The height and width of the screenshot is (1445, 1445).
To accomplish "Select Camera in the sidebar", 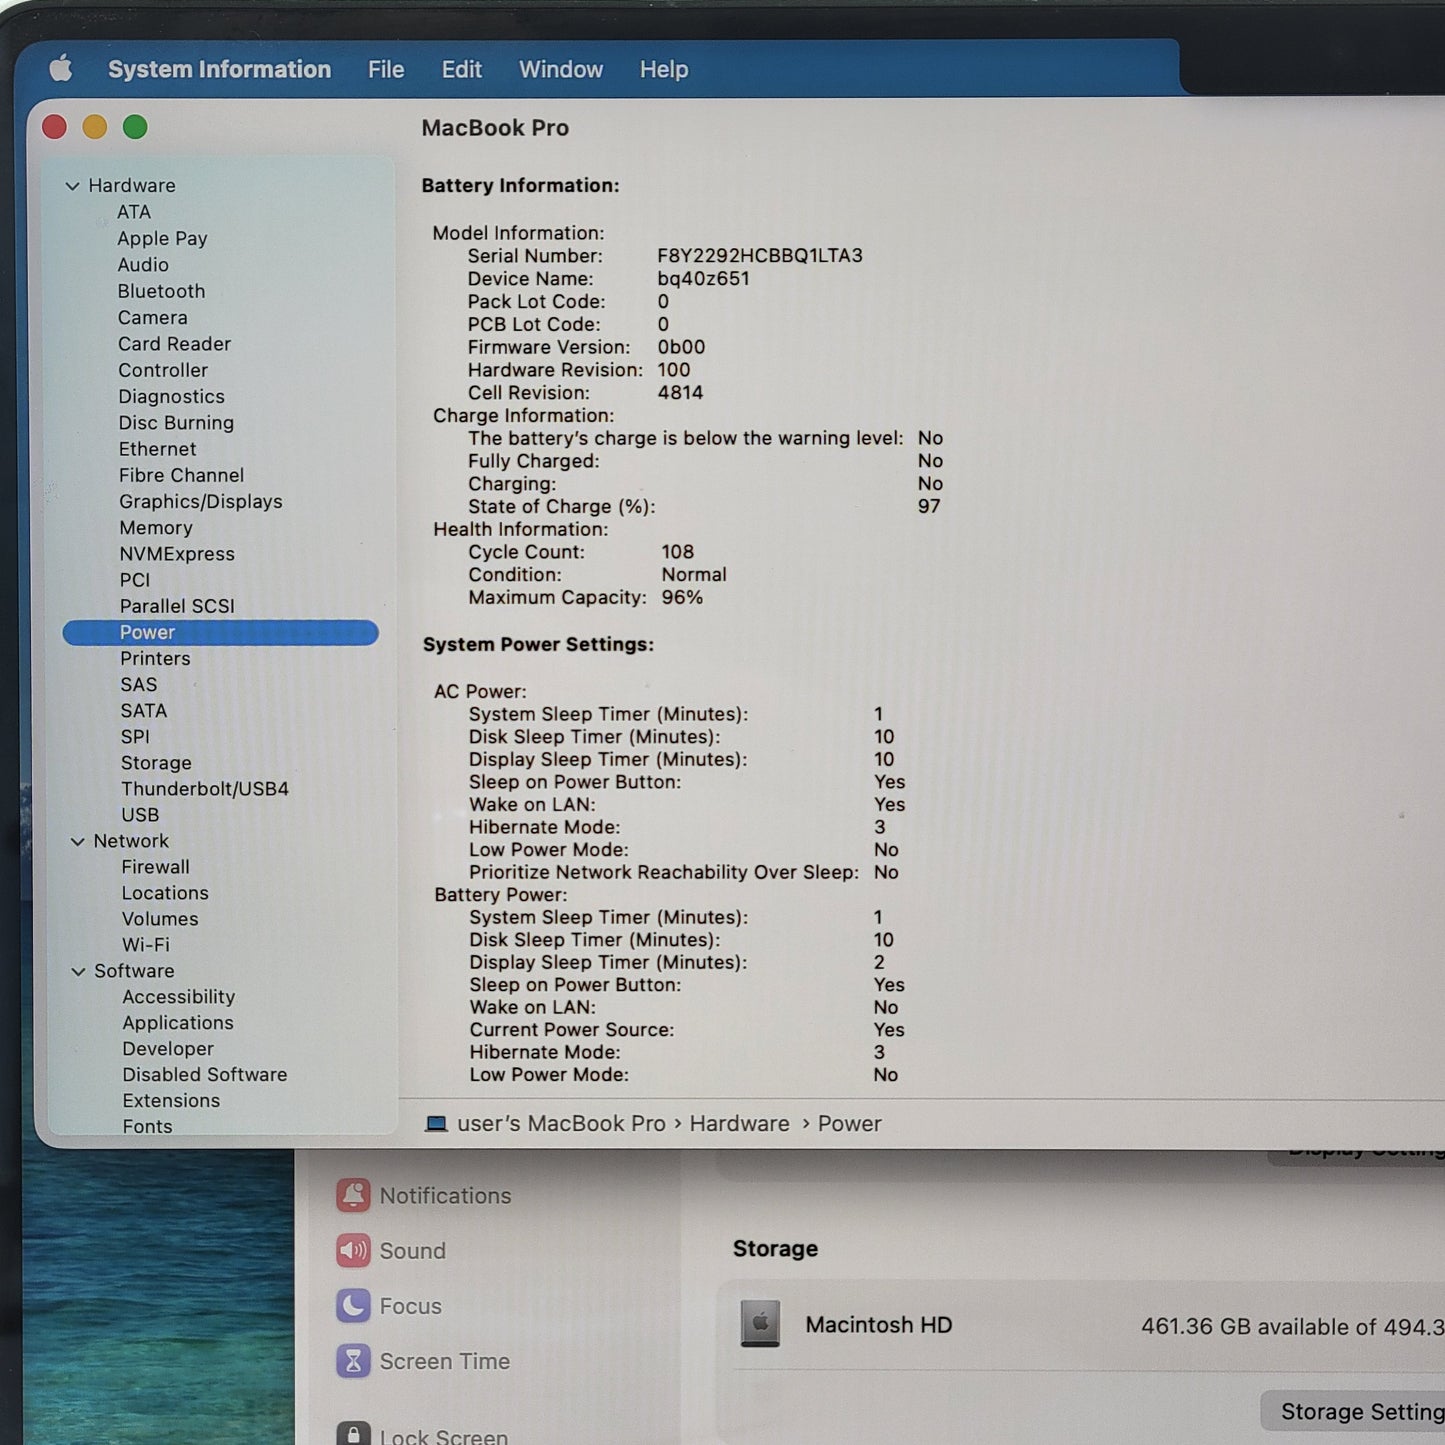I will coord(152,317).
